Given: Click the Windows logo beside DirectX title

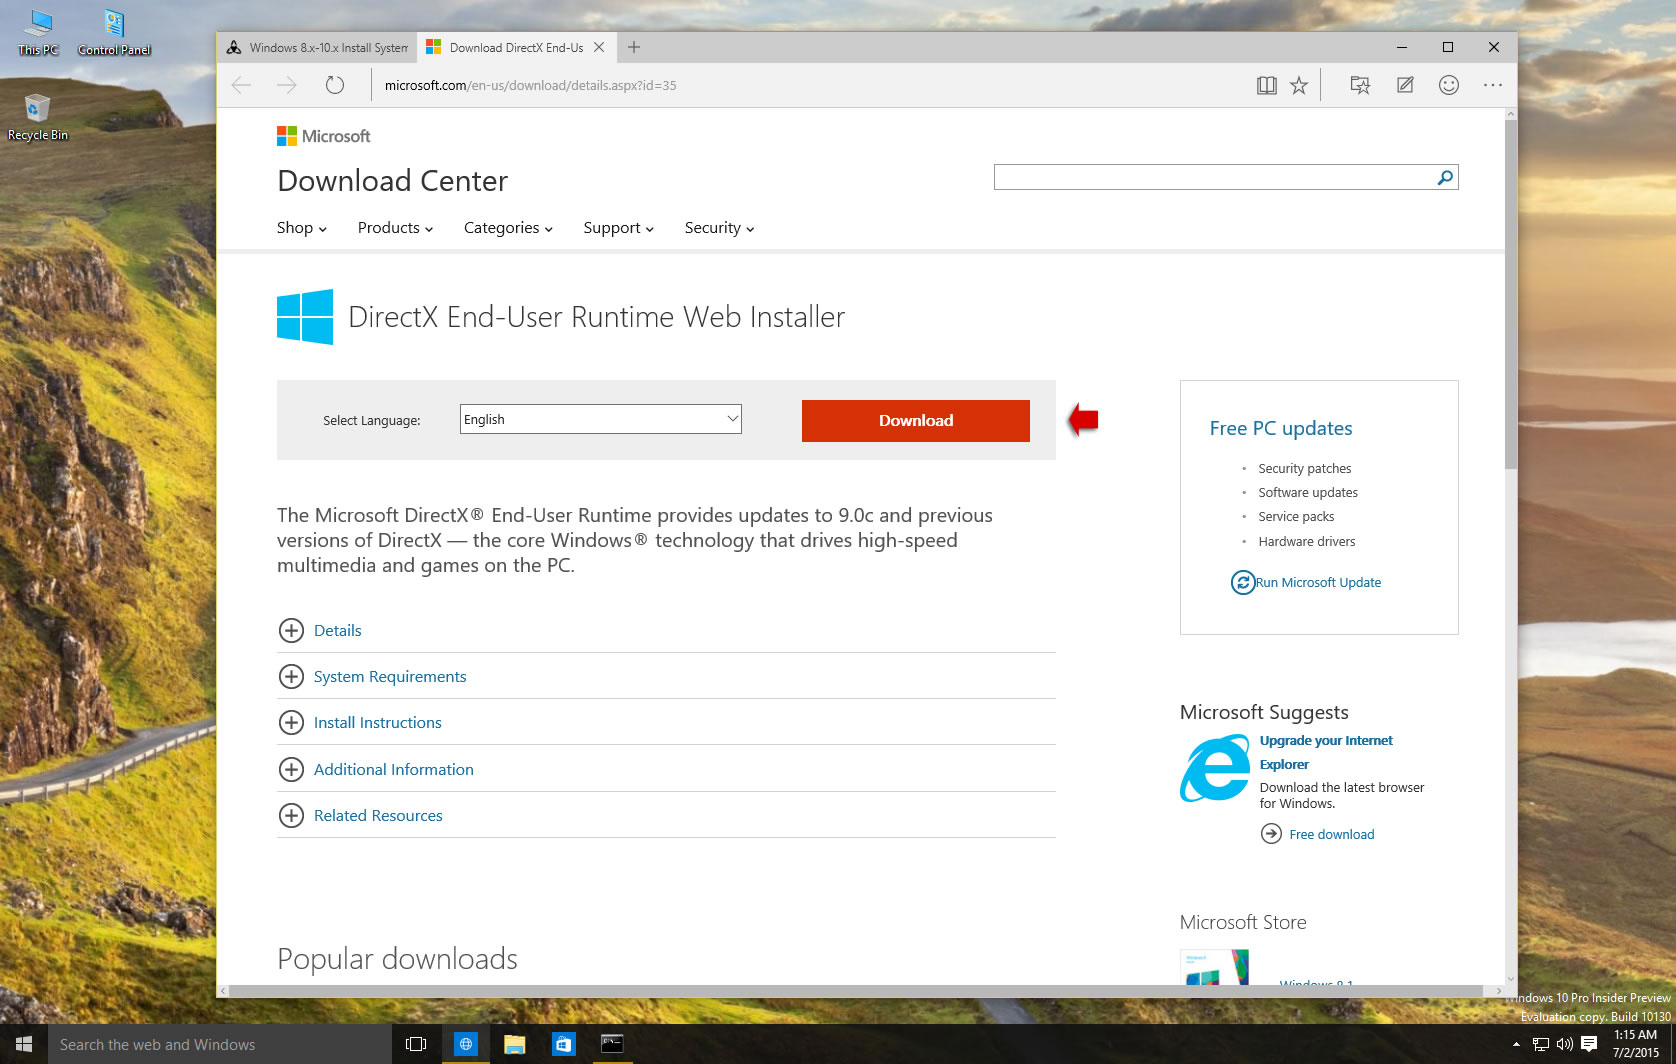Looking at the screenshot, I should (x=305, y=317).
